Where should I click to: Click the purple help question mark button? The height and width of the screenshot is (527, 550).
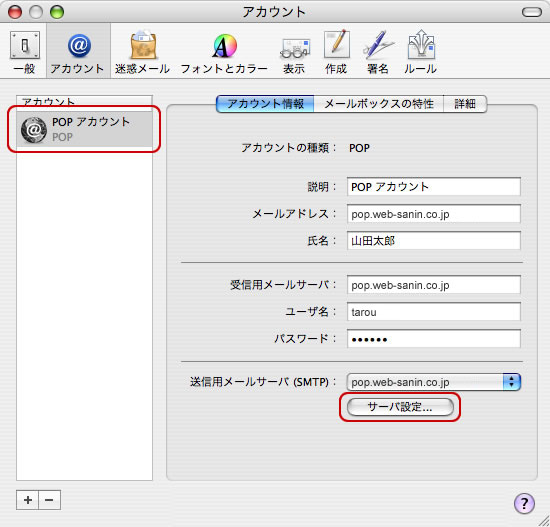(524, 503)
